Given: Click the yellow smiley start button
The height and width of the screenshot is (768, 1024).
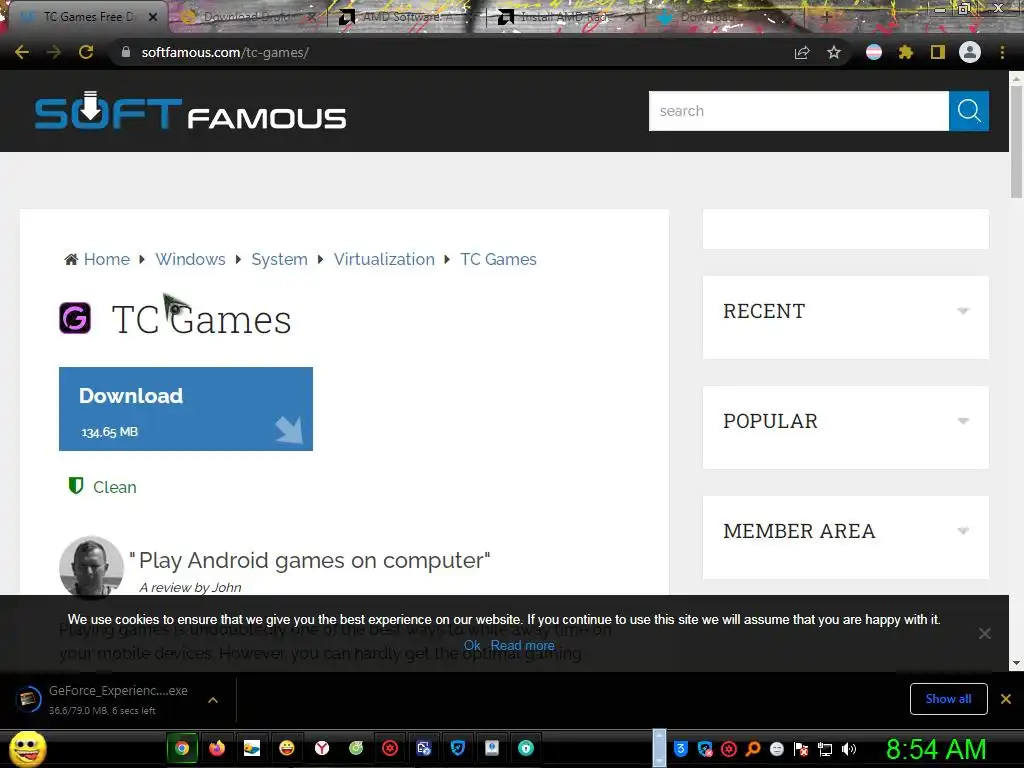Looking at the screenshot, I should click(x=27, y=748).
